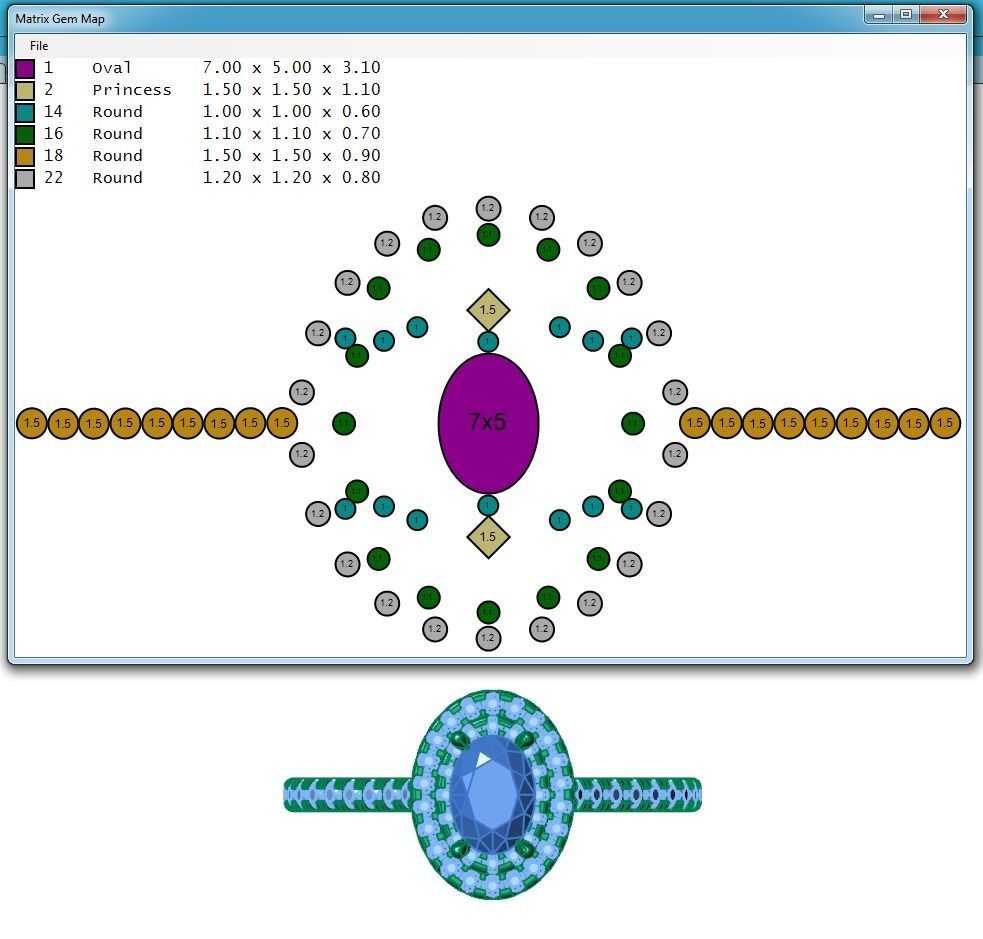
Task: Select the top 1.5 princess diamond gem
Action: [x=488, y=310]
